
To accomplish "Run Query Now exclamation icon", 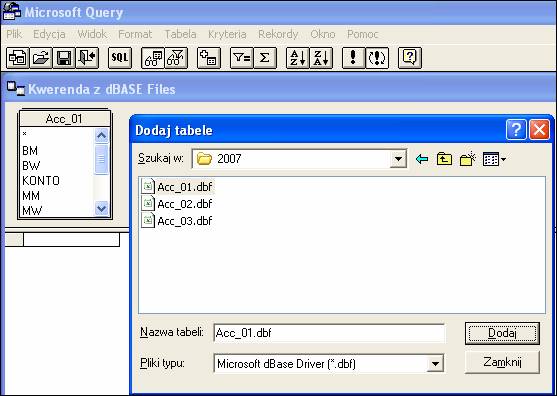I will click(353, 58).
